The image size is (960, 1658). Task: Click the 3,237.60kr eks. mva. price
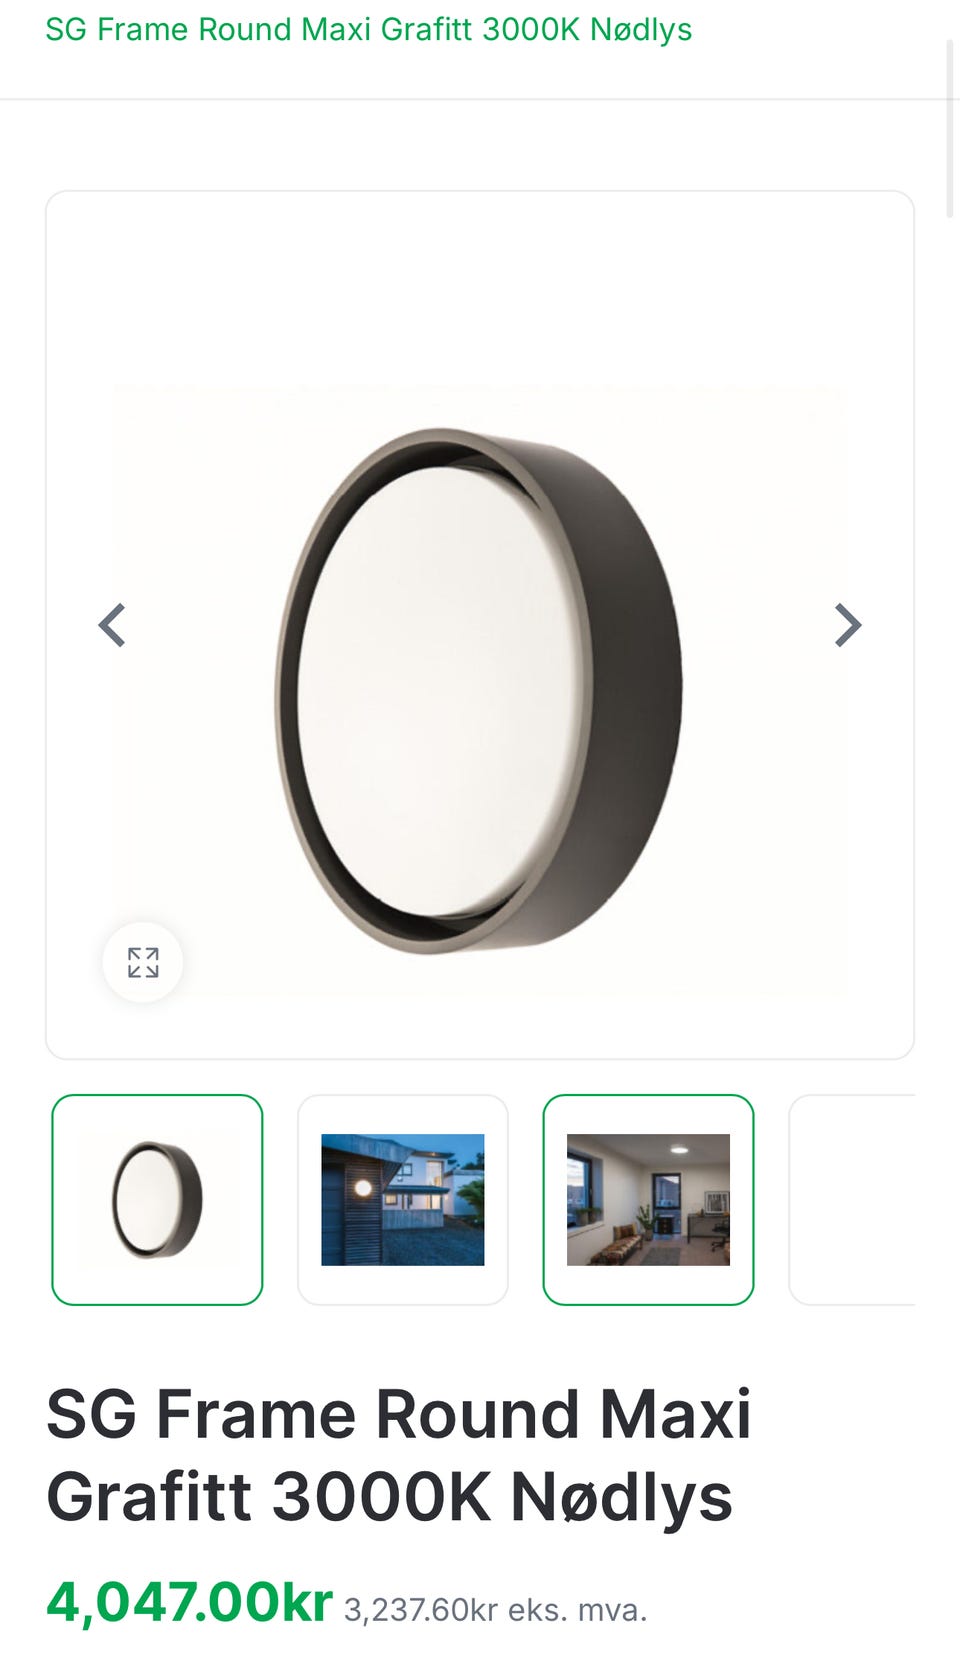coord(496,1610)
